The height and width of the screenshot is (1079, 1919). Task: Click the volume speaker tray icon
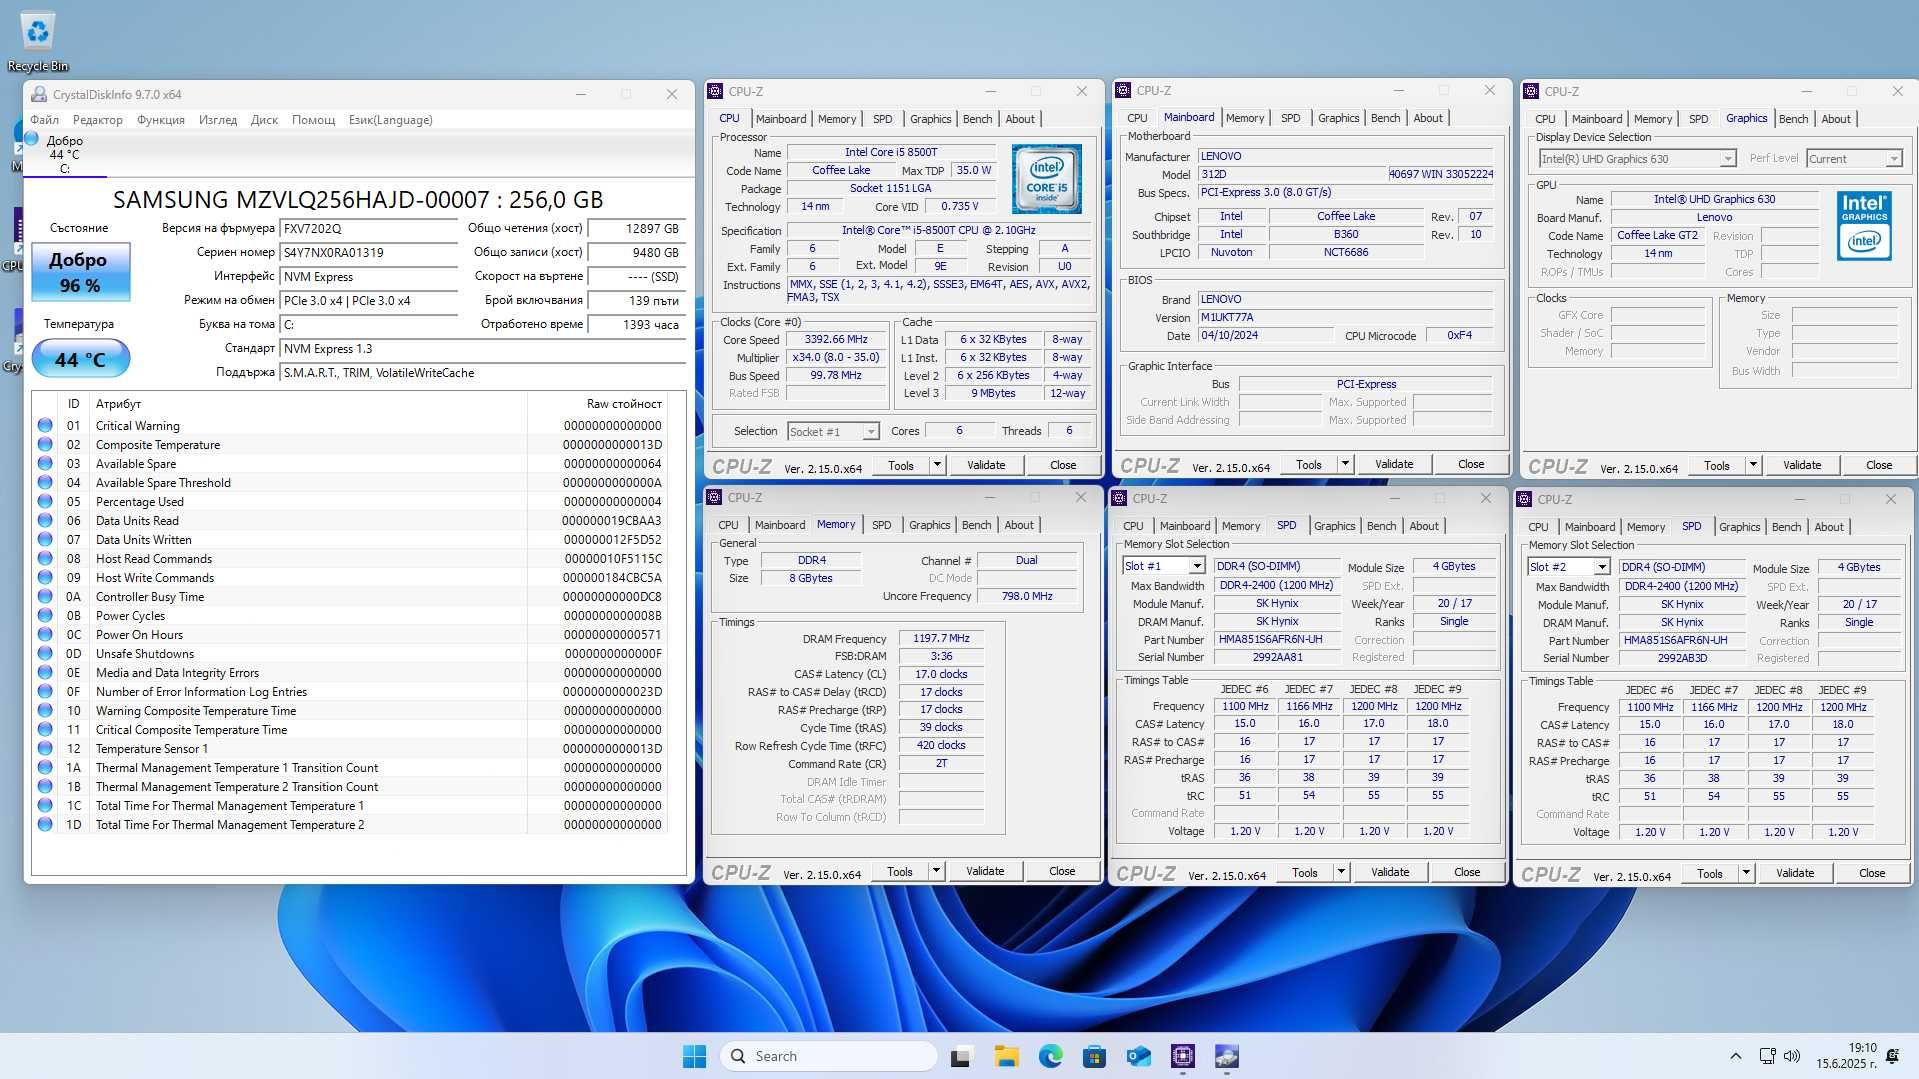(1792, 1056)
